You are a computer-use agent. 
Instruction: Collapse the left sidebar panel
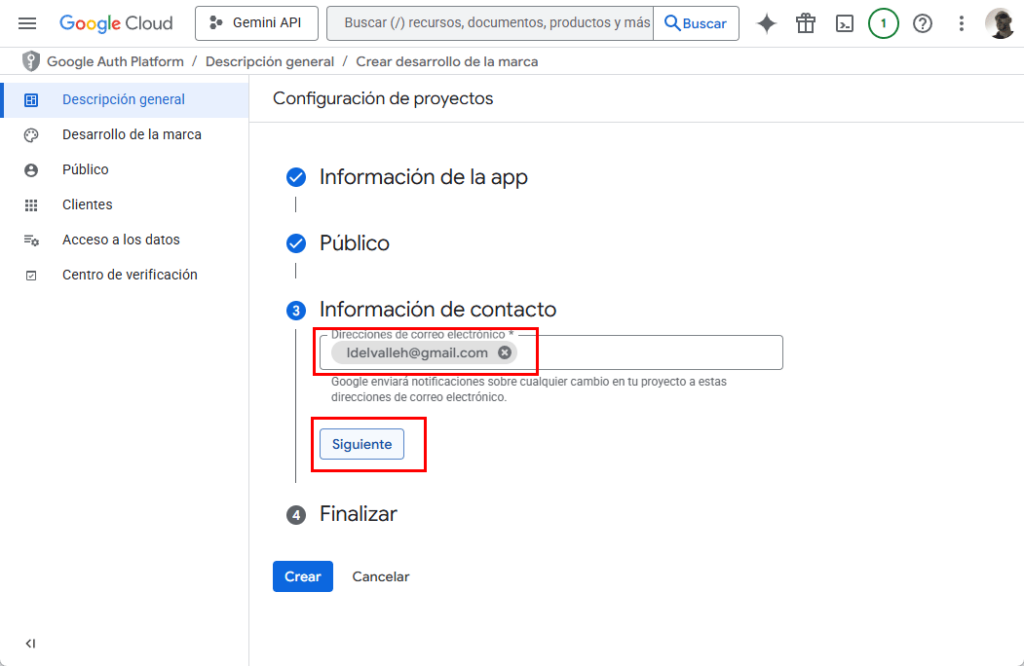tap(30, 644)
